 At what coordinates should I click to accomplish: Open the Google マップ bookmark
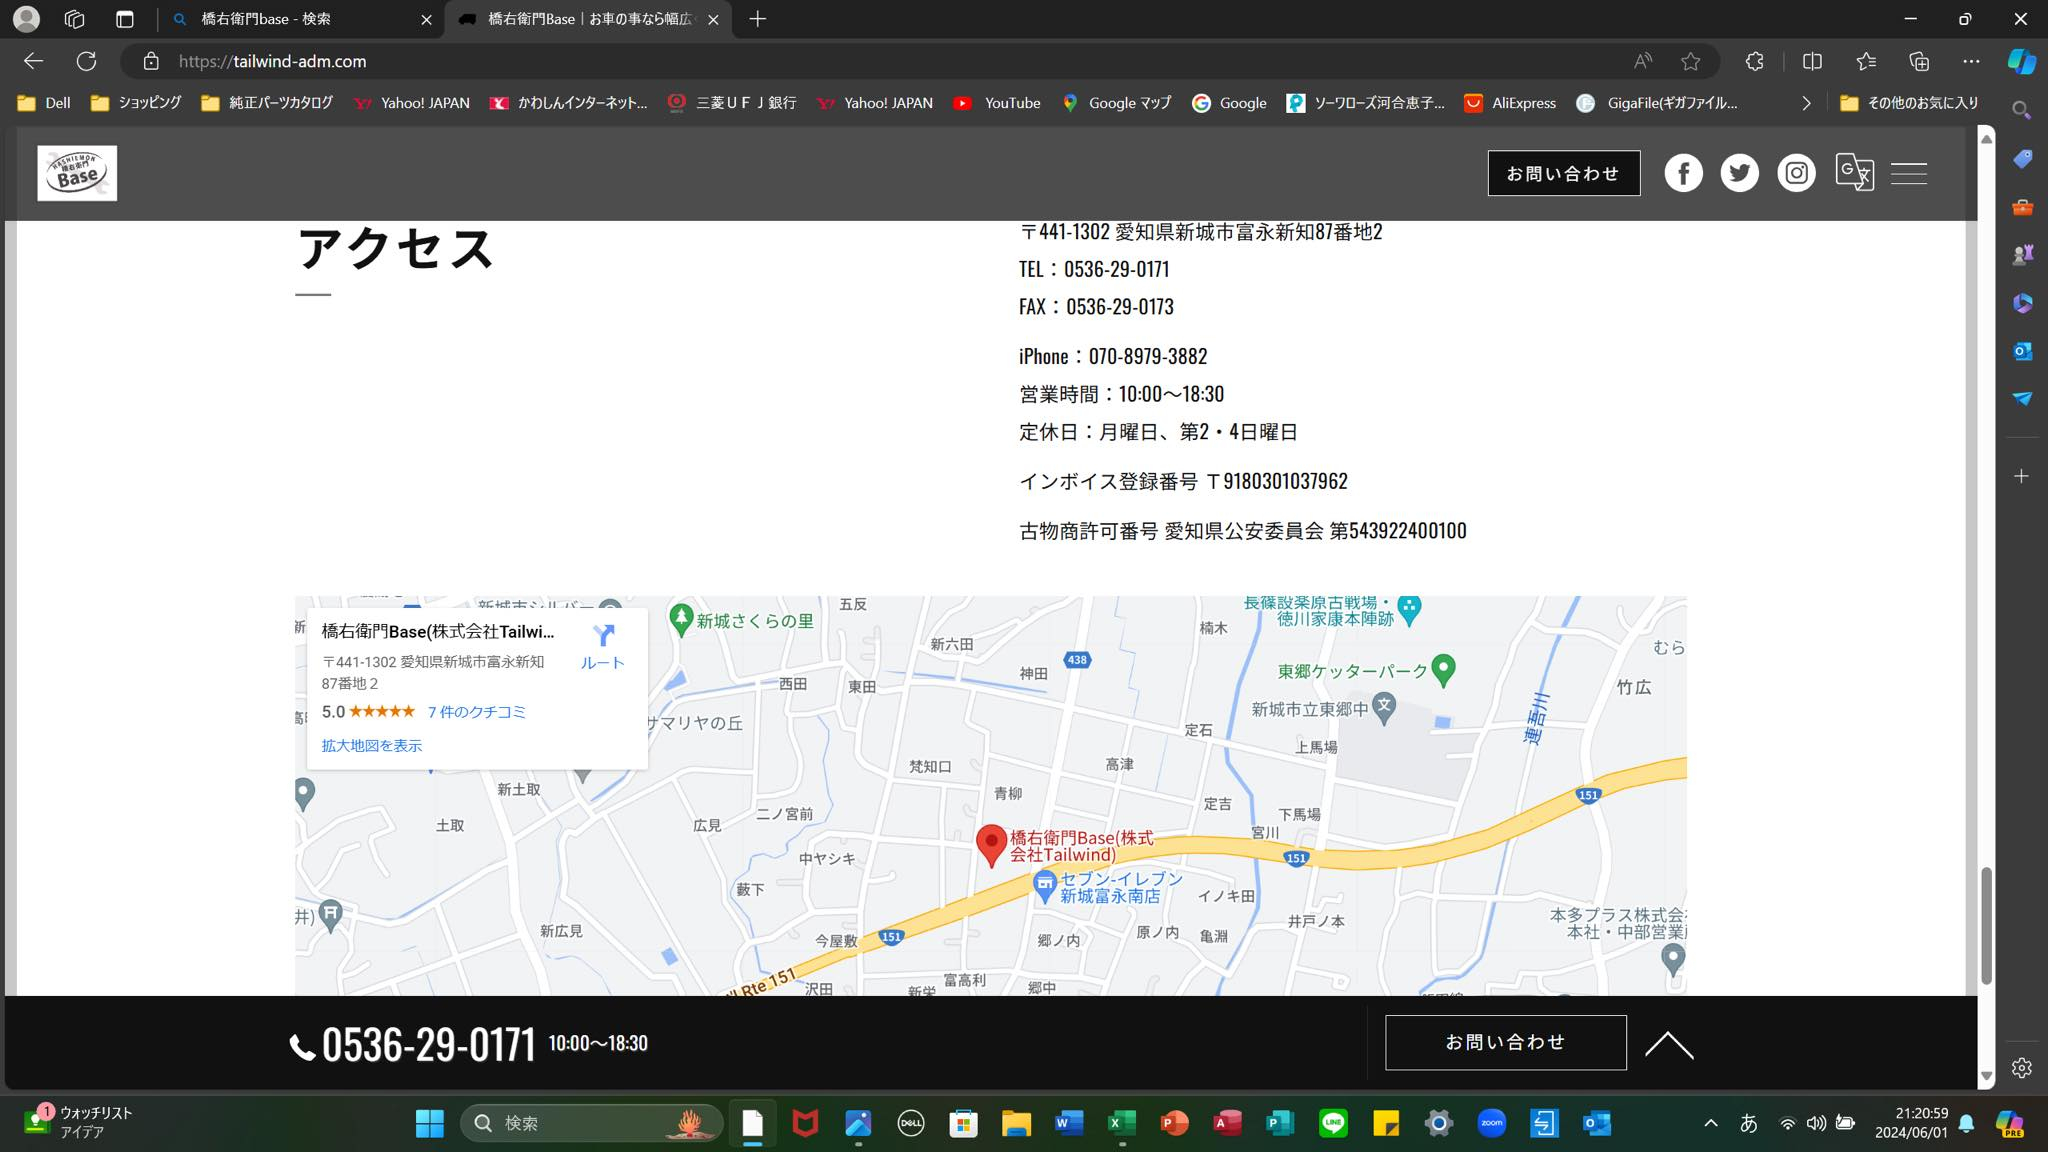(x=1117, y=103)
